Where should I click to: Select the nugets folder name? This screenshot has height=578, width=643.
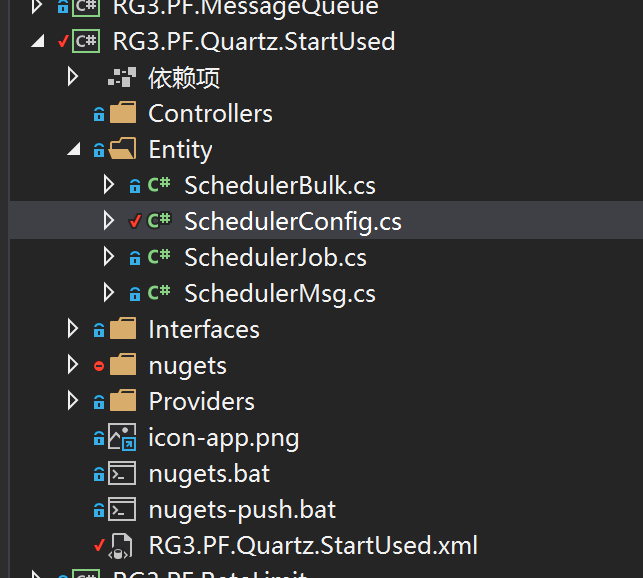[x=187, y=366]
